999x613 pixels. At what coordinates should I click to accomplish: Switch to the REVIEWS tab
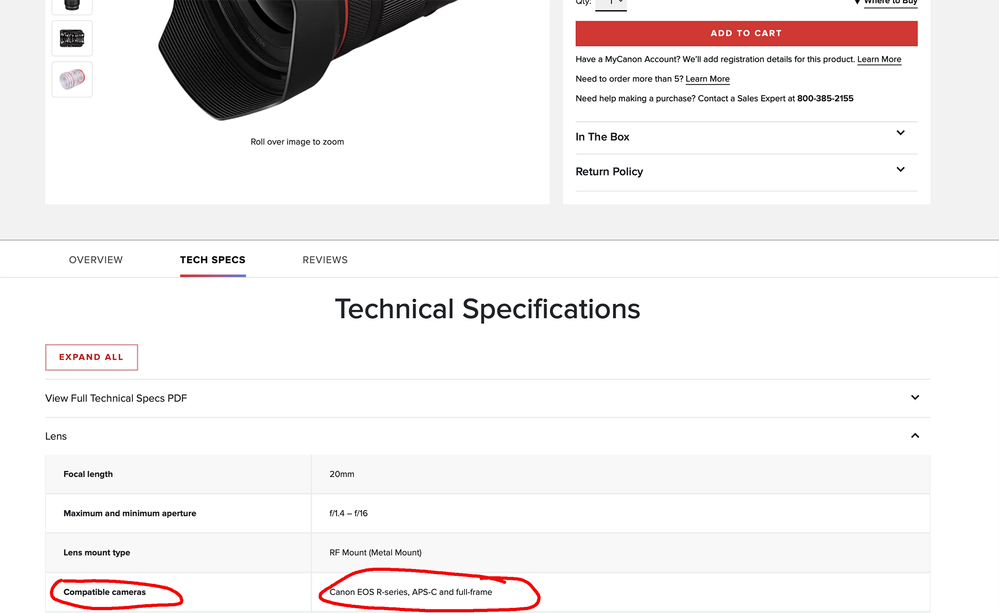pyautogui.click(x=324, y=259)
